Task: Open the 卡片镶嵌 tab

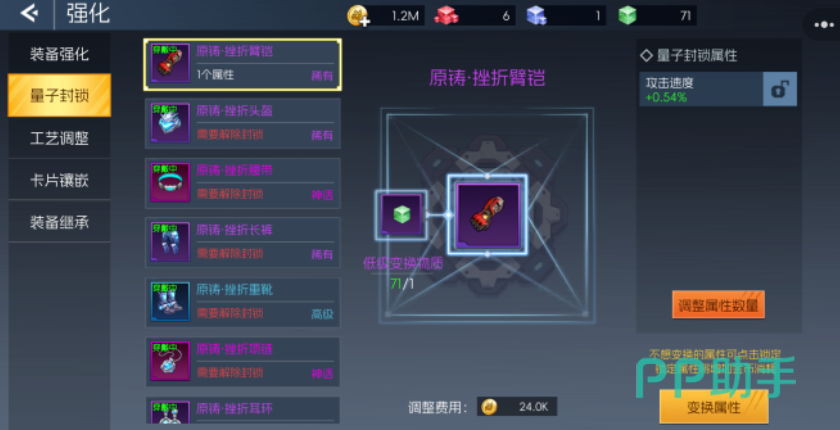Action: pos(59,180)
